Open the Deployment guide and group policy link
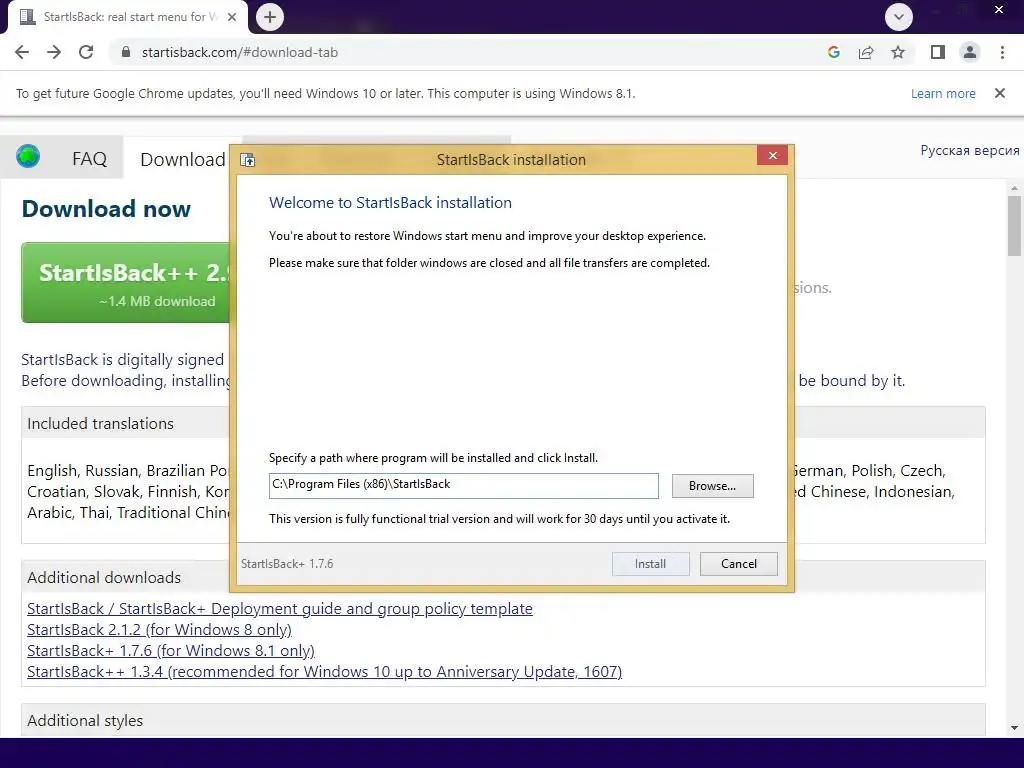 (x=280, y=609)
